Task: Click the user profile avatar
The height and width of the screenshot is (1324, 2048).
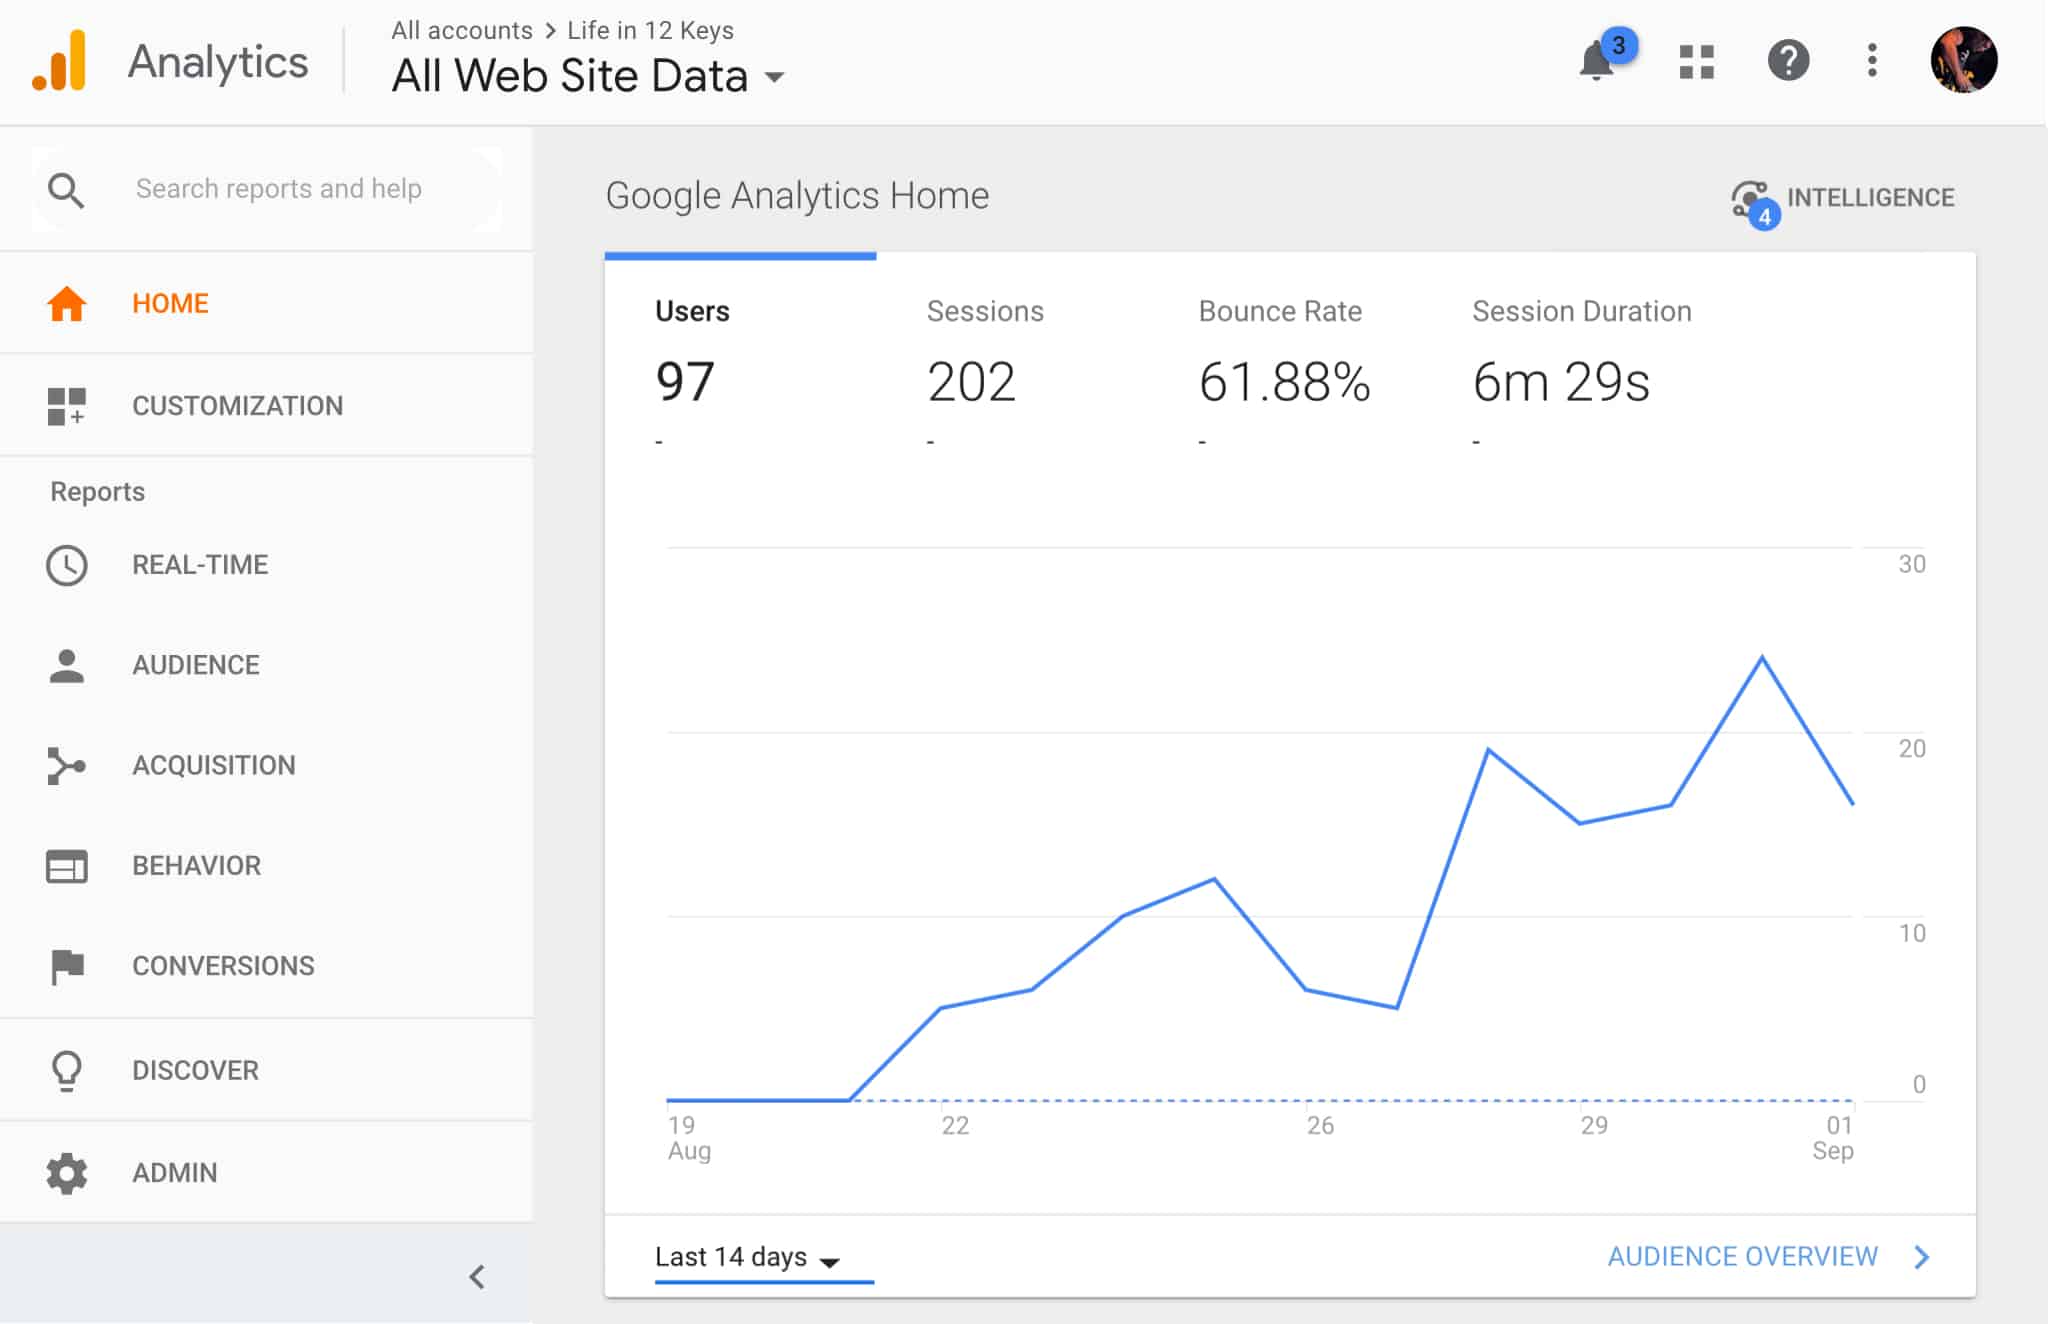Action: (1963, 60)
